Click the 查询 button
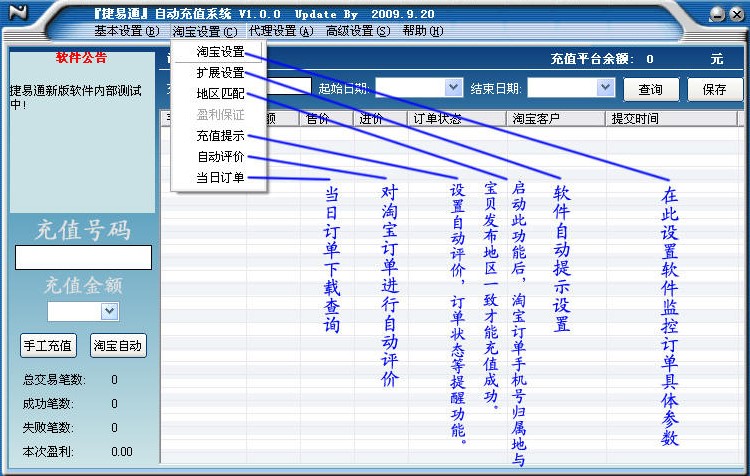This screenshot has width=750, height=476. (651, 89)
